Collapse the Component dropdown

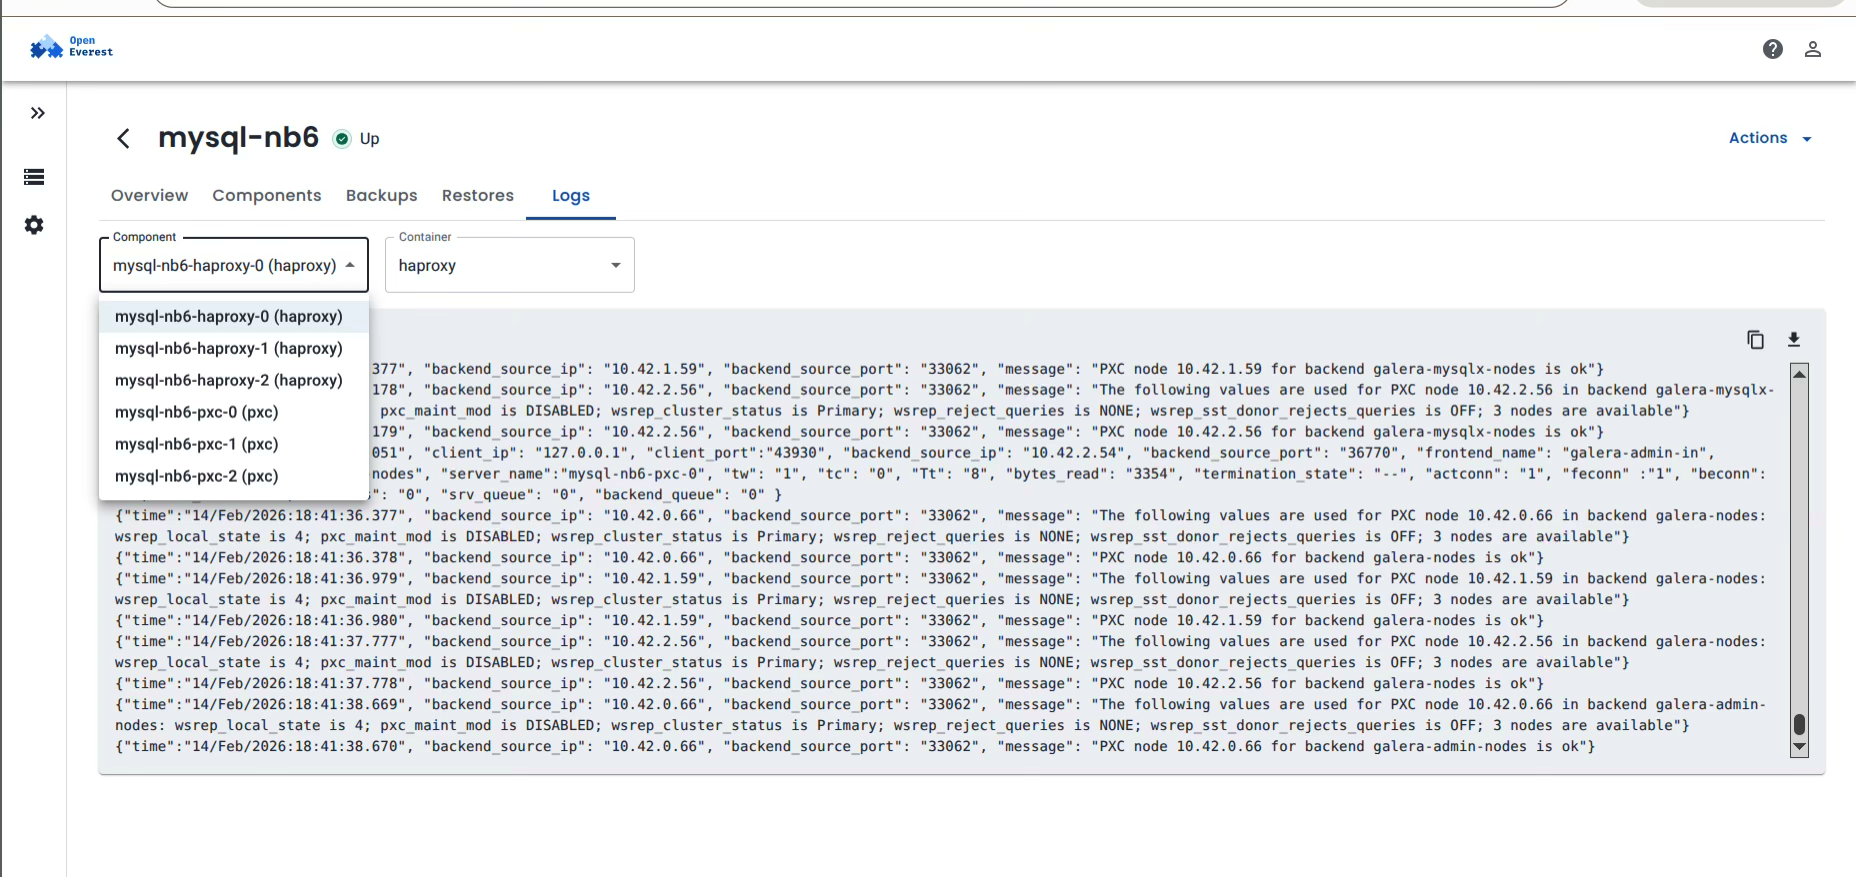tap(350, 265)
